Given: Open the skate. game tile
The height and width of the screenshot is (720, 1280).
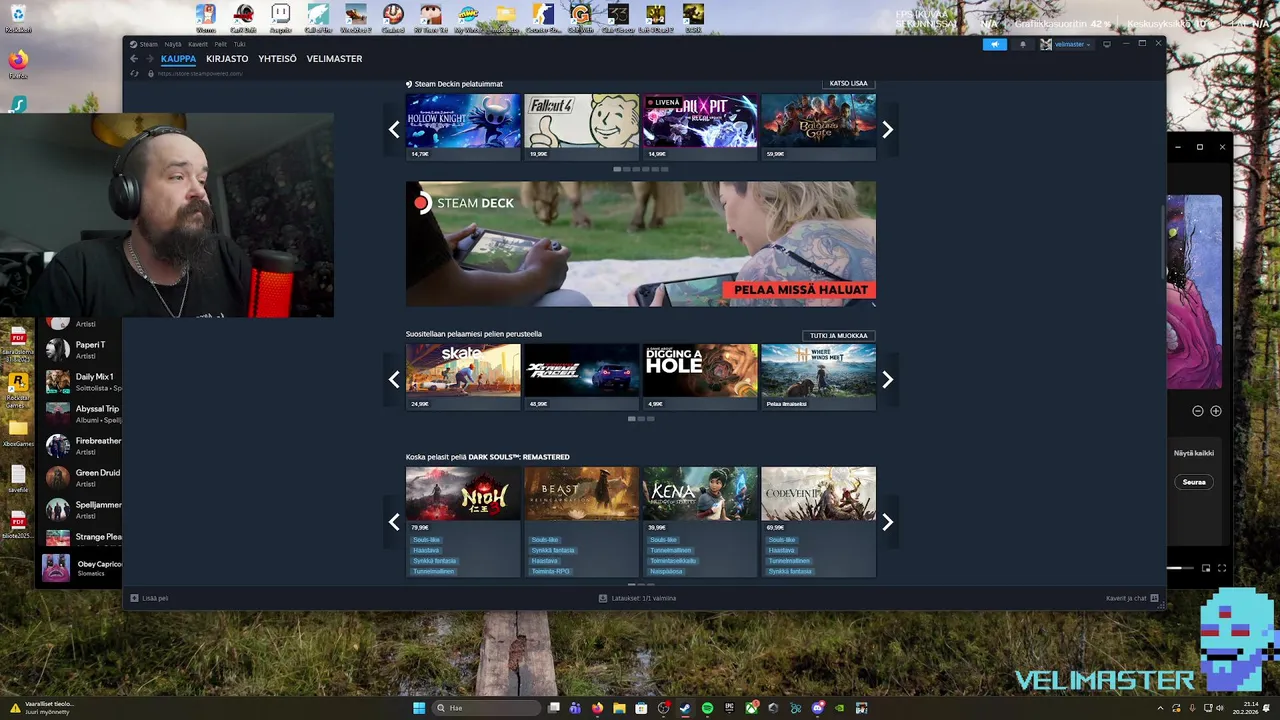Looking at the screenshot, I should pyautogui.click(x=463, y=377).
